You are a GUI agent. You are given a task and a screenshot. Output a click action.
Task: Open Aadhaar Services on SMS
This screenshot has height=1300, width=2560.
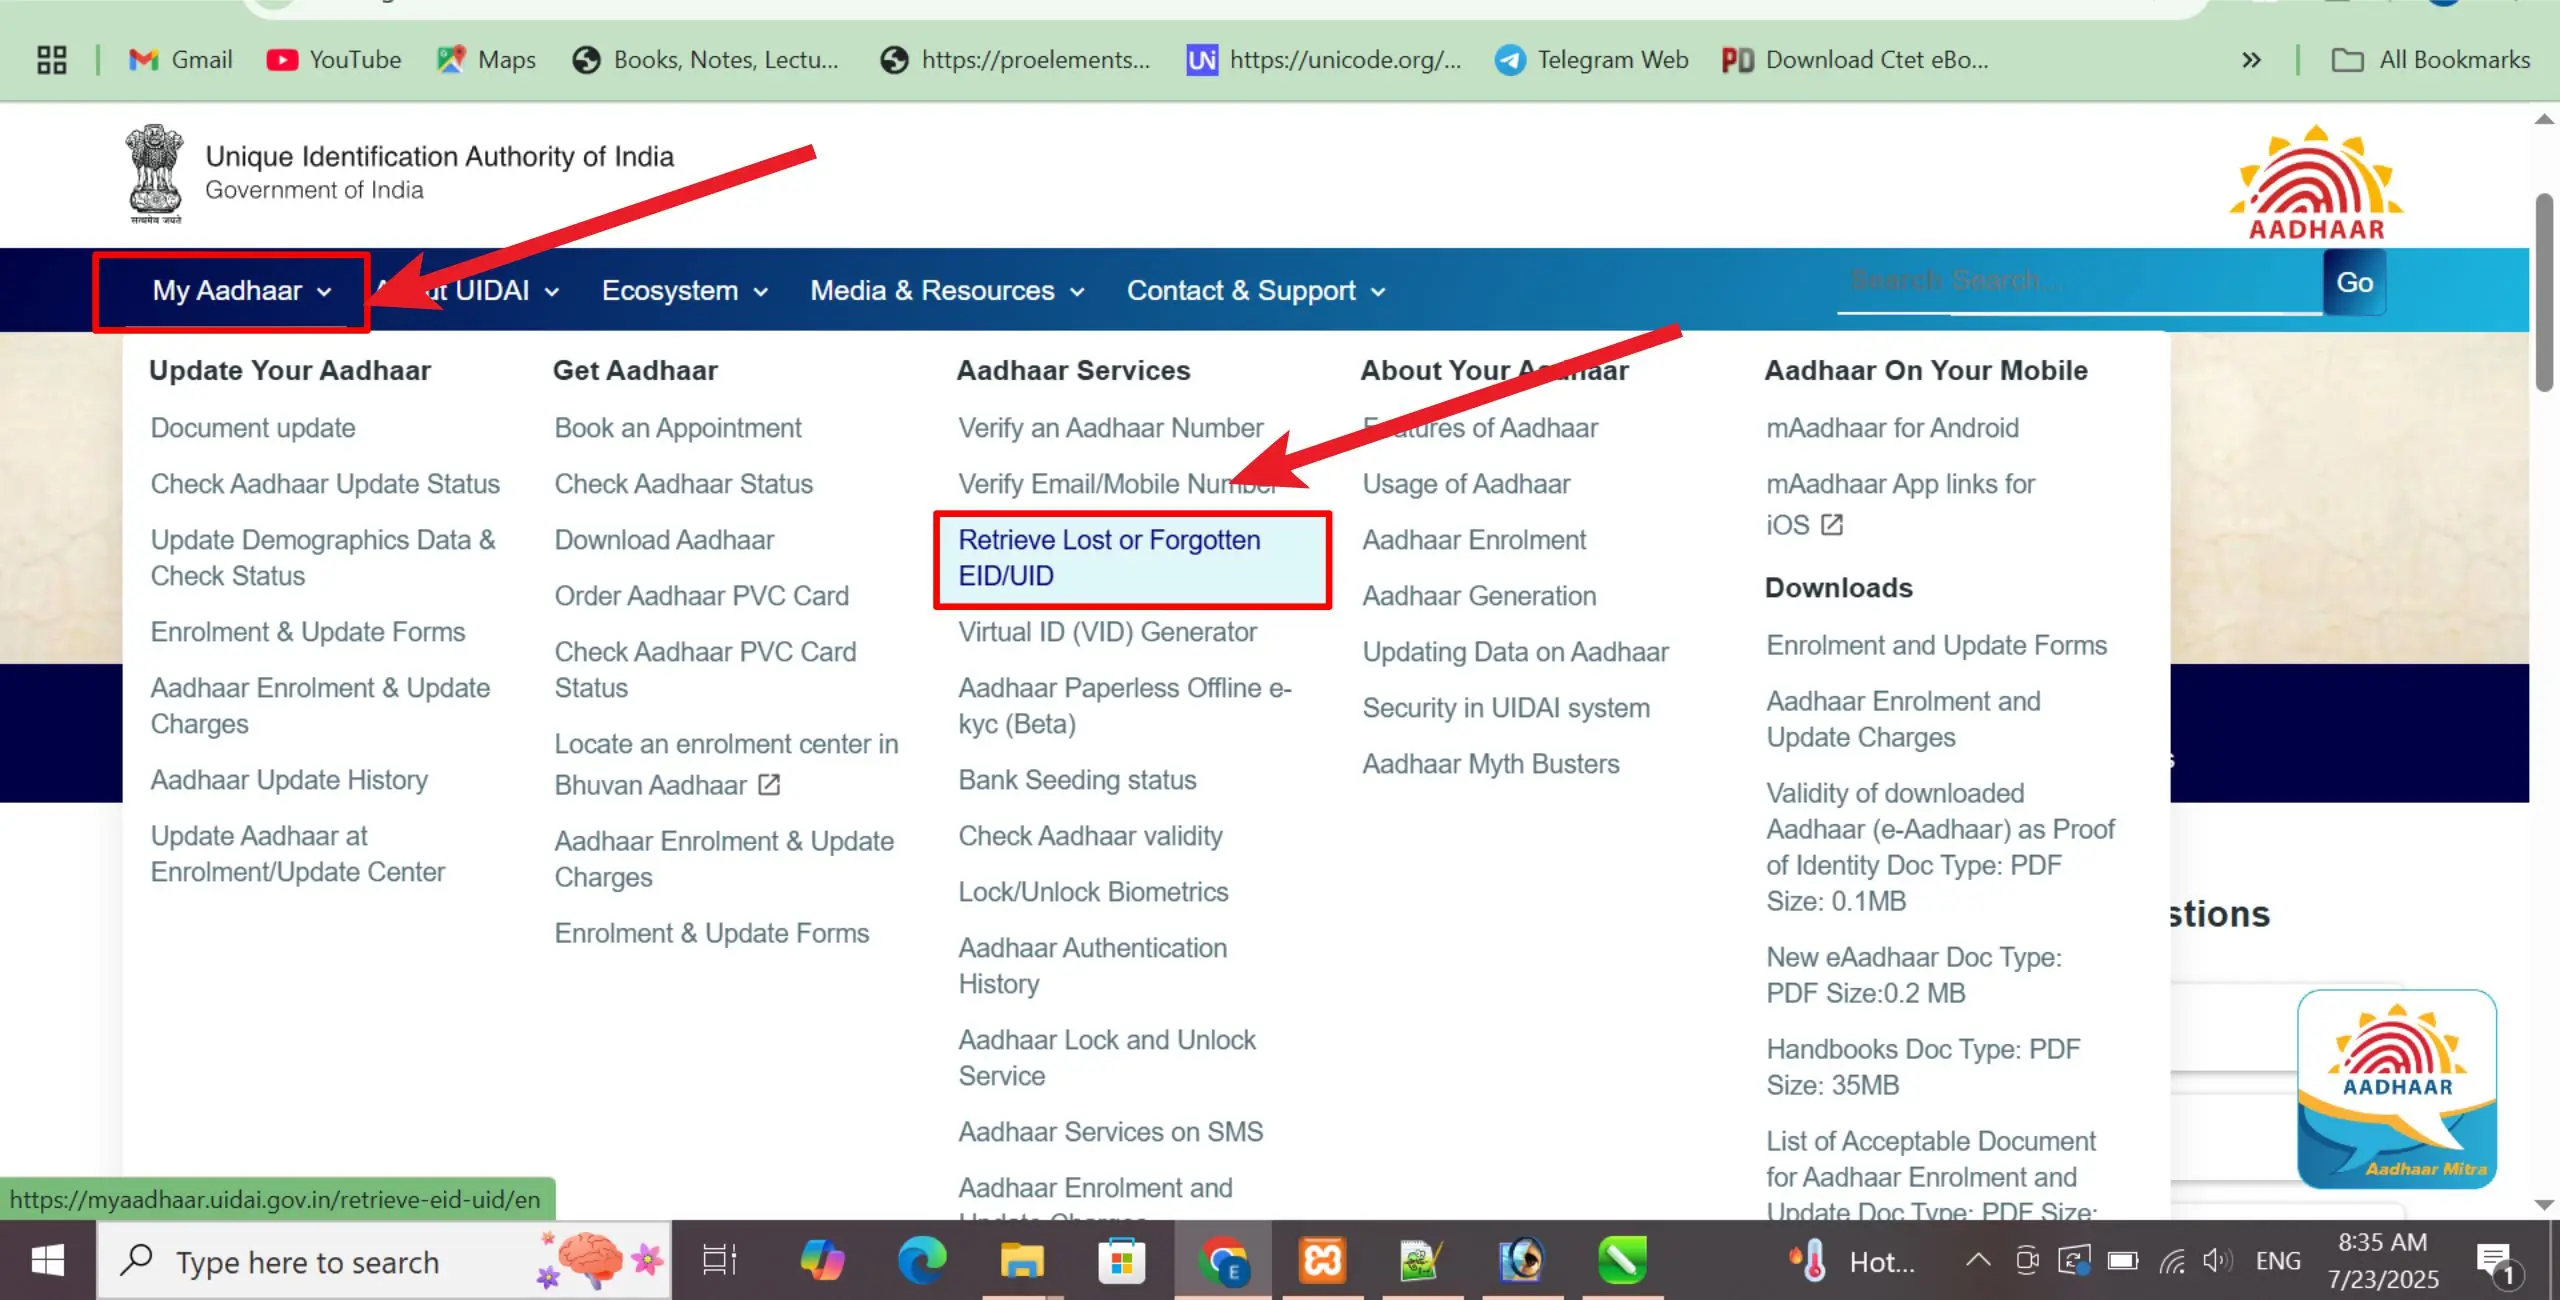point(1110,1132)
